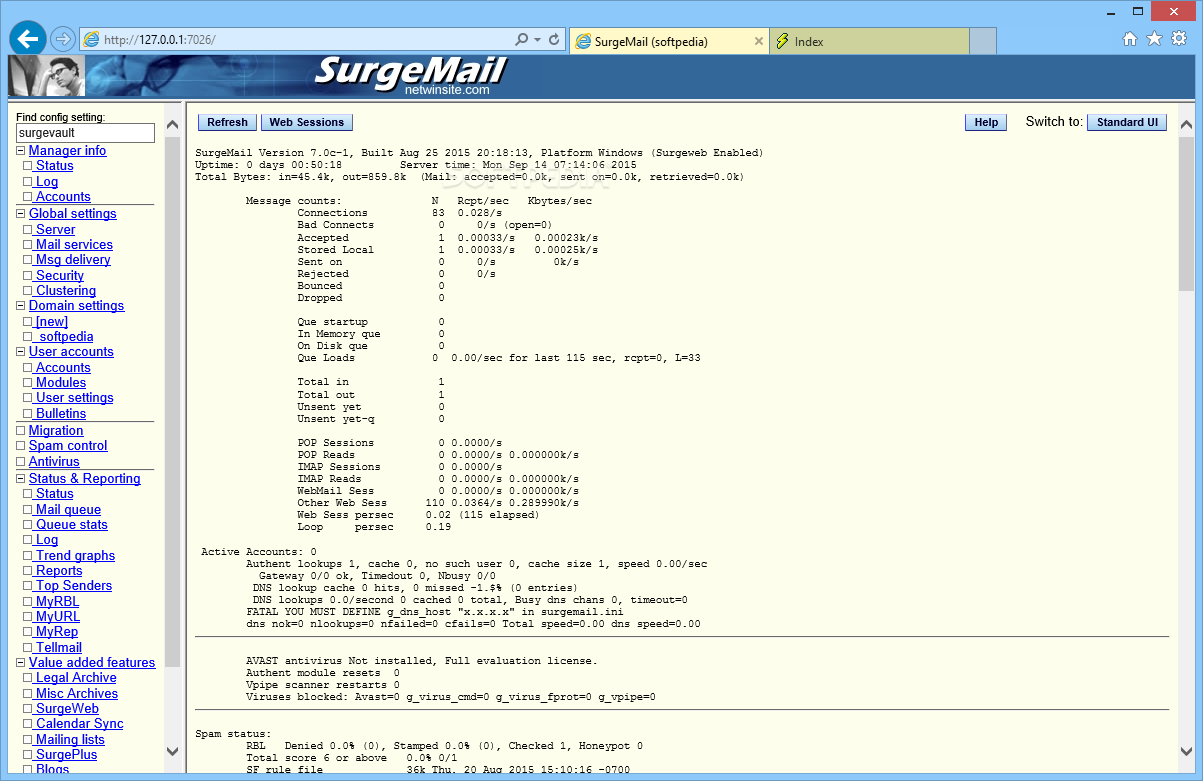Click the box icon beside Mail services

click(28, 245)
